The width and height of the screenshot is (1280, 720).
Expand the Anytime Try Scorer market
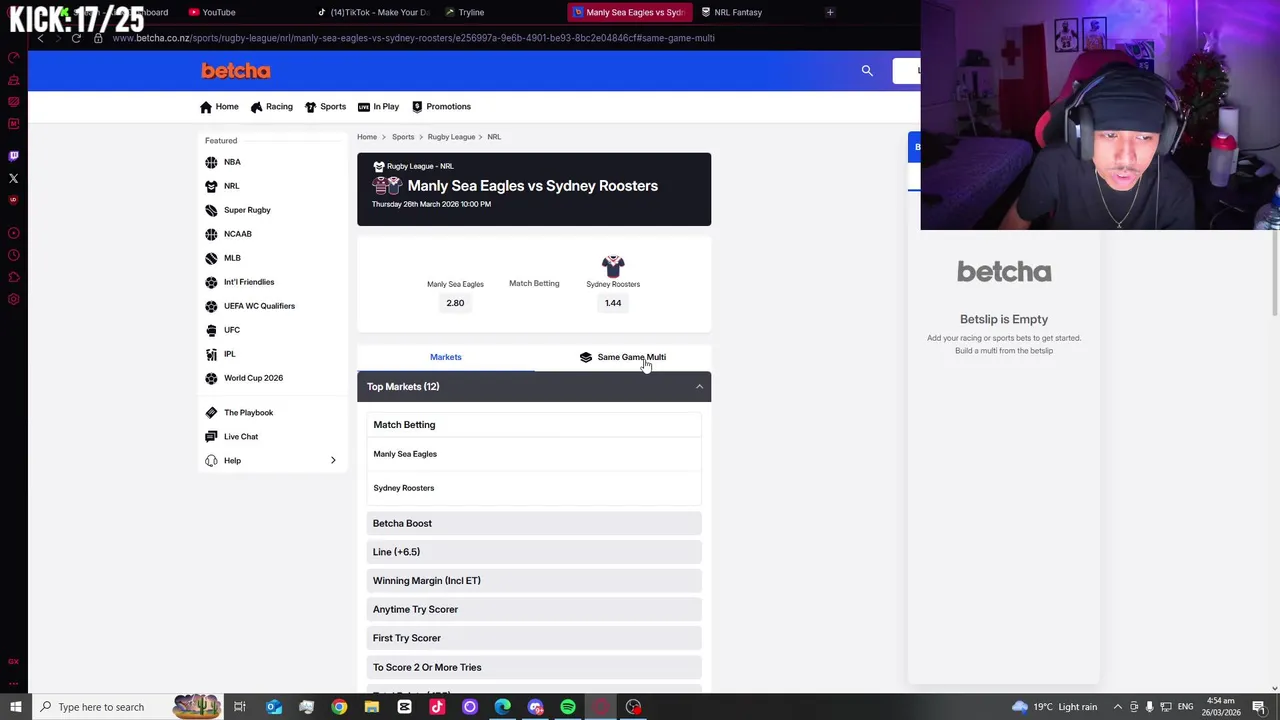coord(534,609)
